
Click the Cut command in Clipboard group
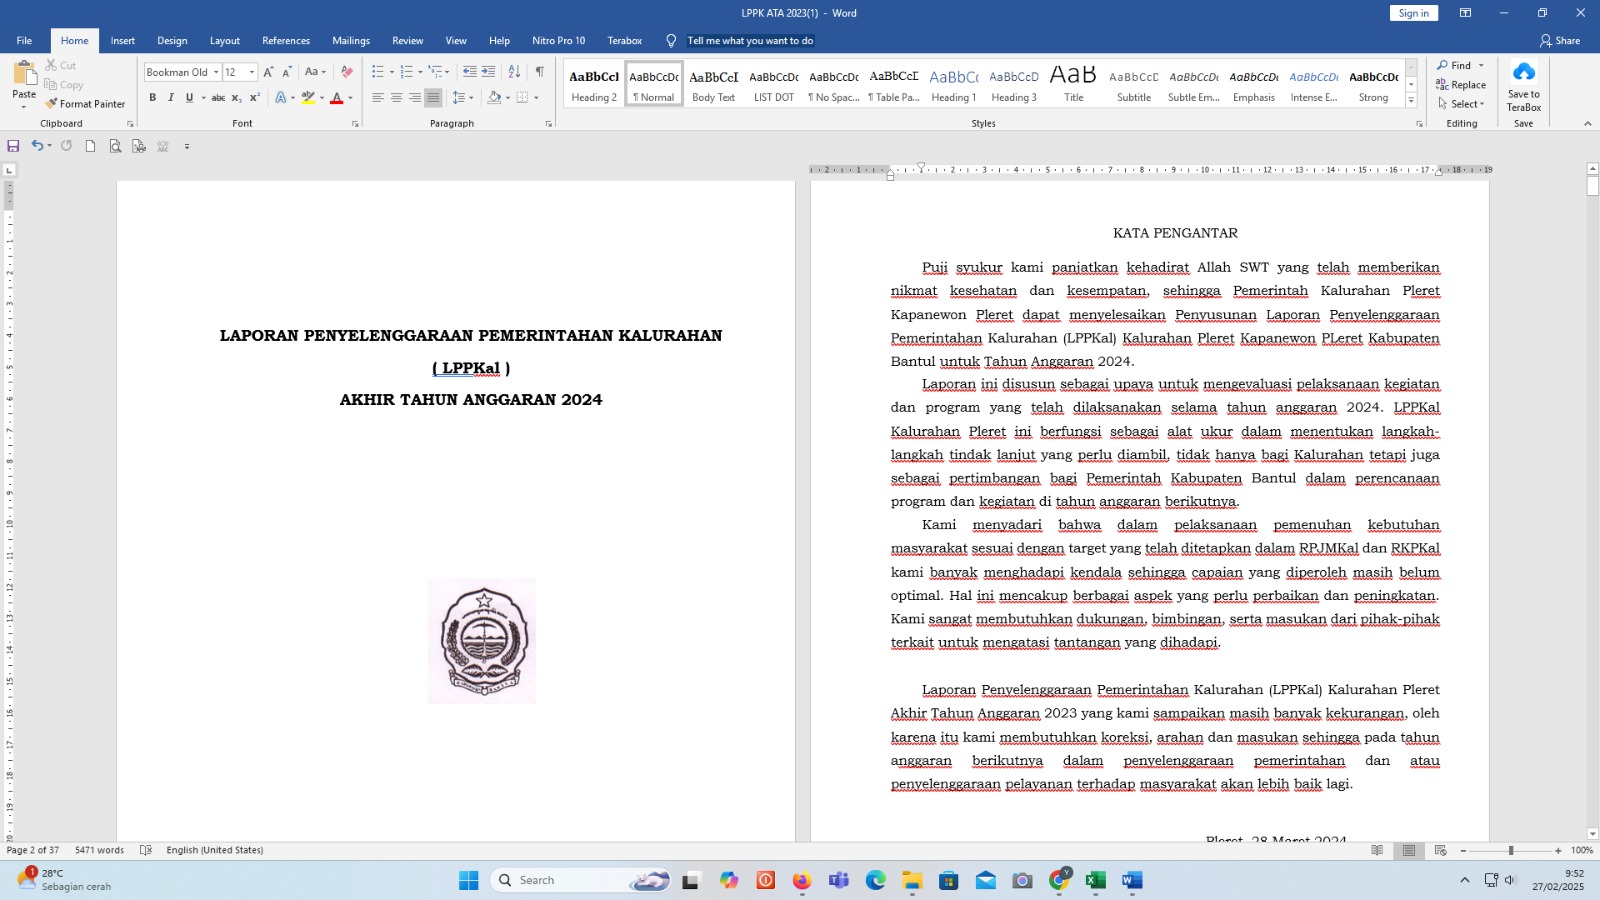click(60, 65)
